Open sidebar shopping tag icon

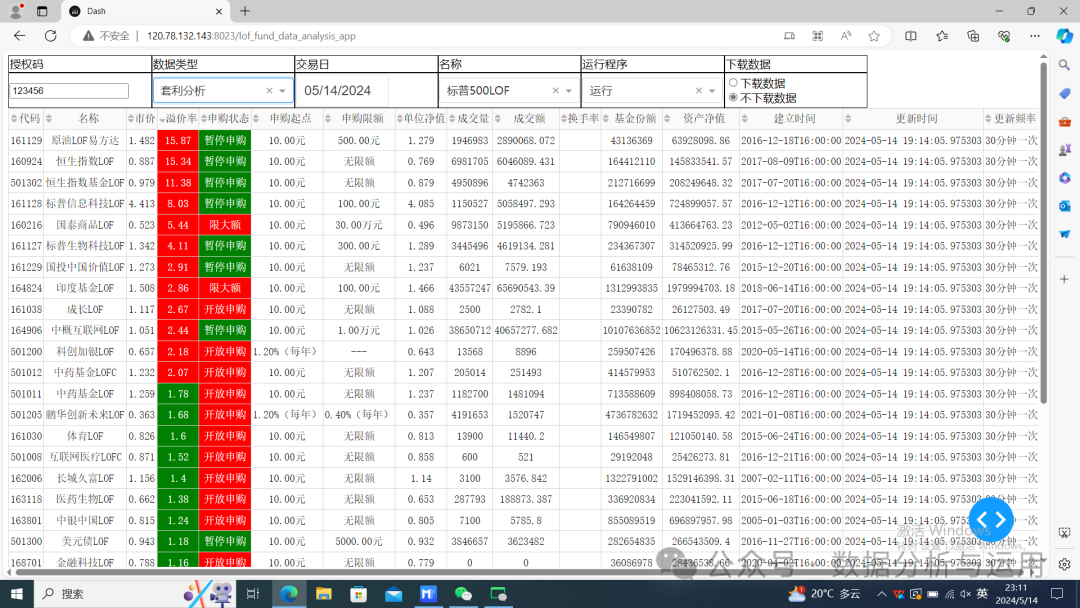pyautogui.click(x=1064, y=94)
